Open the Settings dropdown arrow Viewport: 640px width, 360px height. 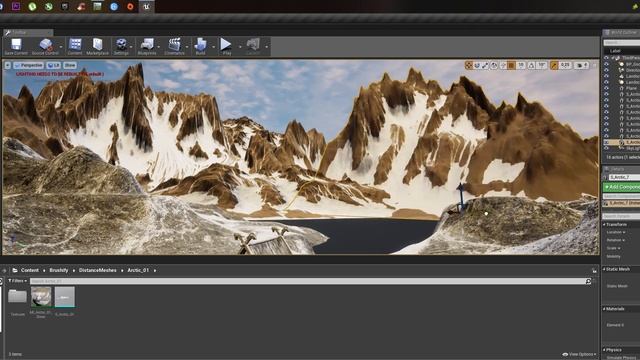click(x=131, y=47)
